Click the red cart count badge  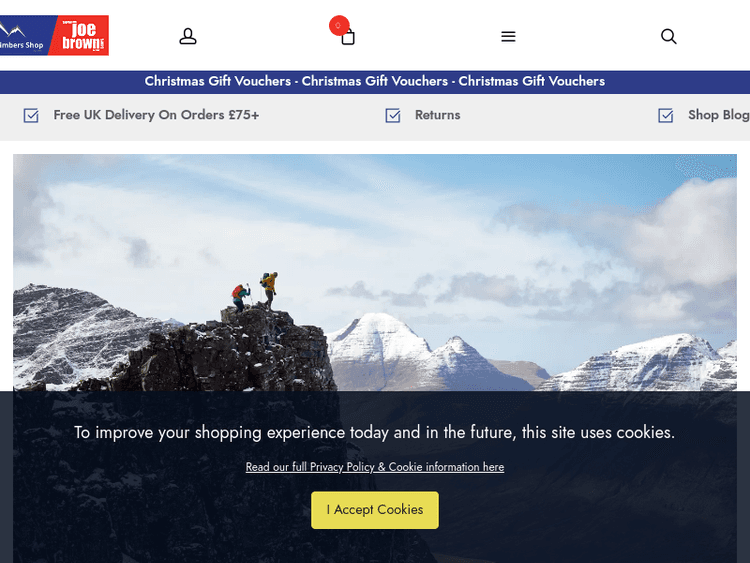[x=339, y=25]
